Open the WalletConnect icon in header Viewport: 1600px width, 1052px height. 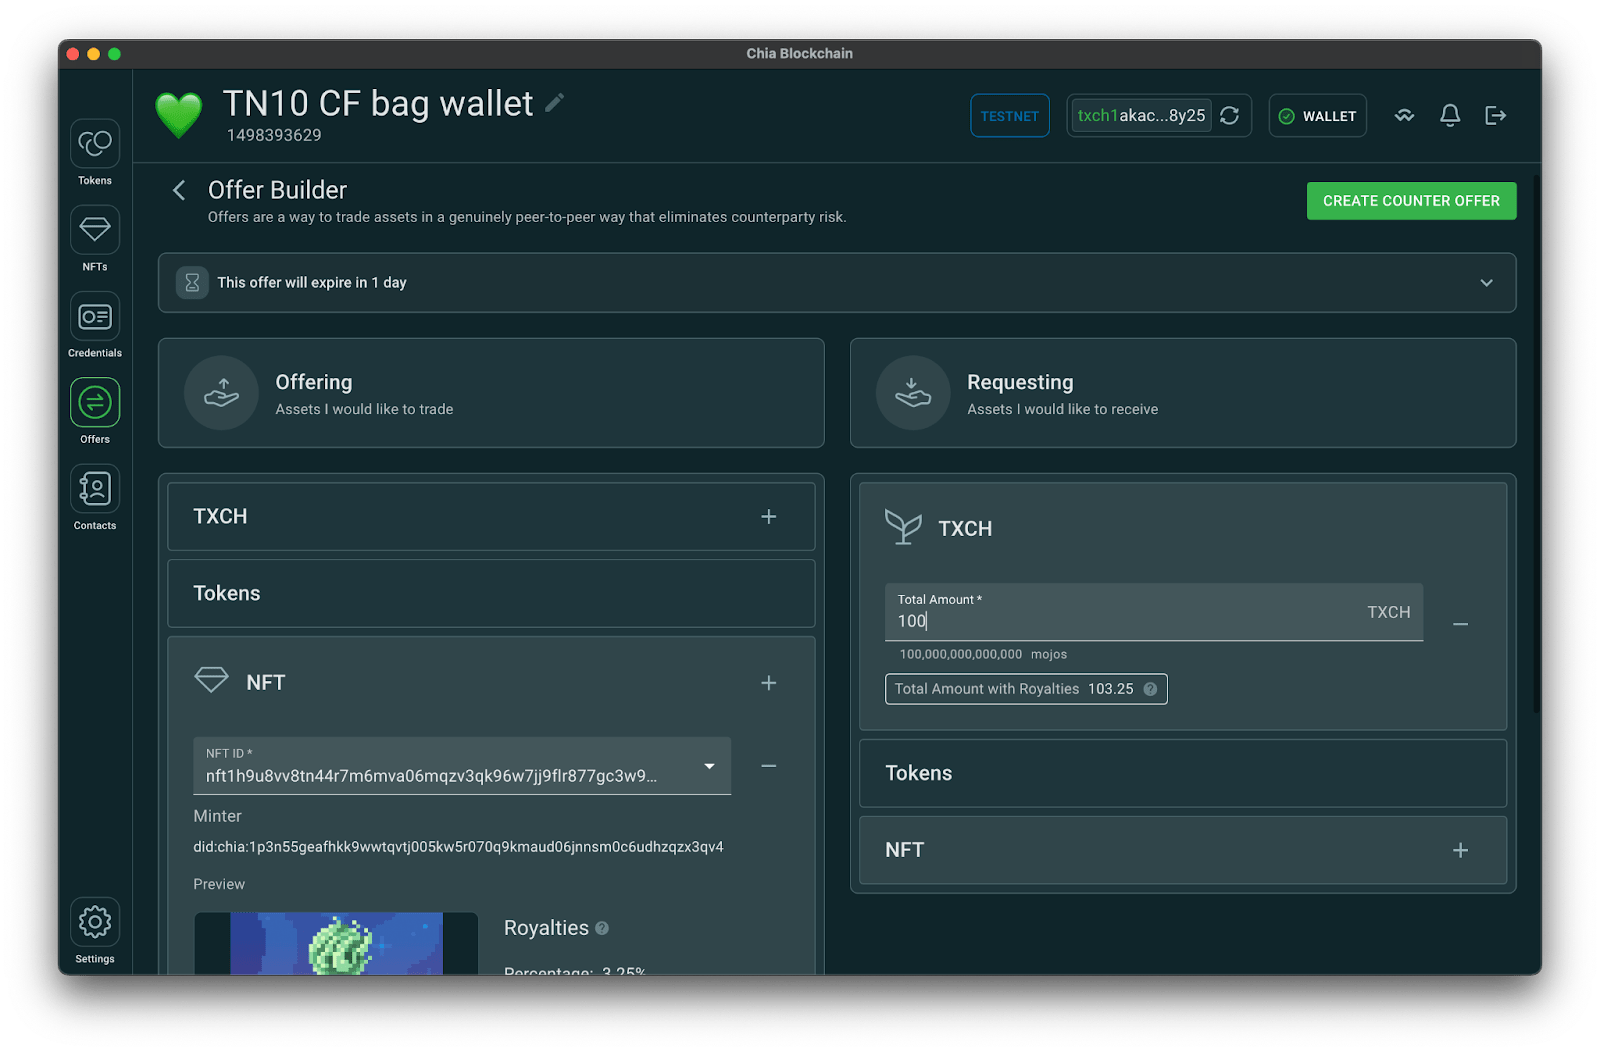tap(1404, 116)
